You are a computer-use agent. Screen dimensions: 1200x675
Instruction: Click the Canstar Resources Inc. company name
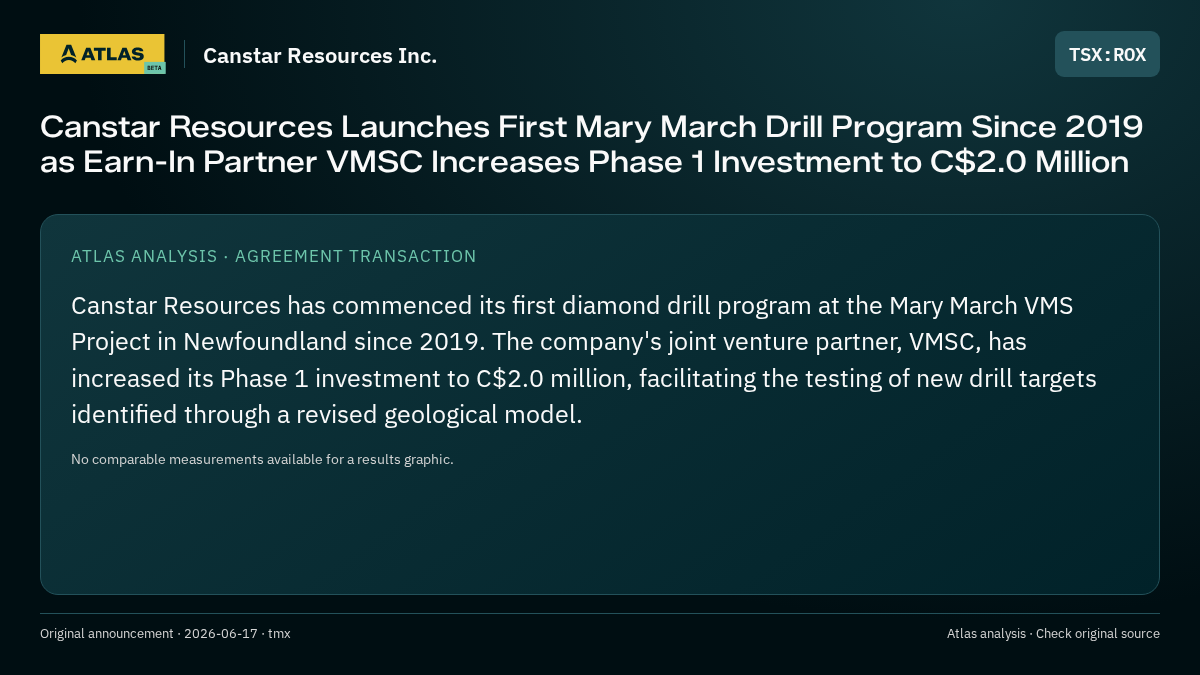coord(320,56)
